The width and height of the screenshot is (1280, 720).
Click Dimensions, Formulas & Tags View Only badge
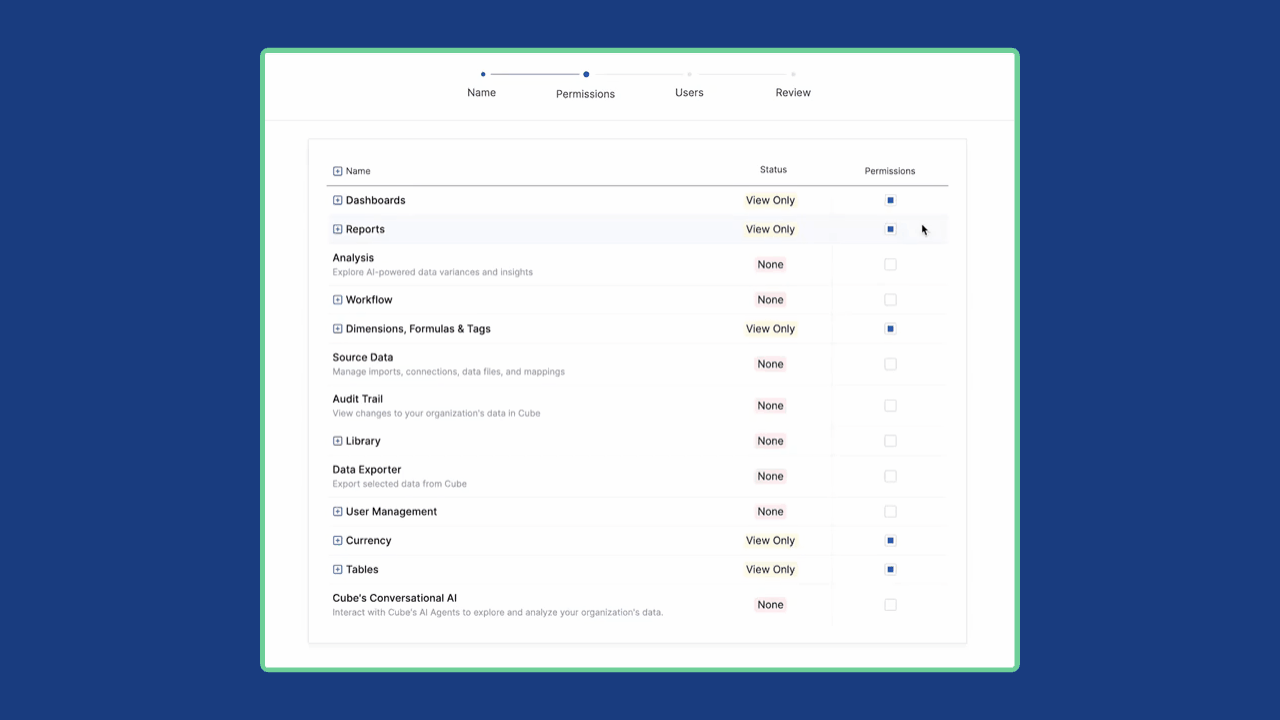coord(770,329)
